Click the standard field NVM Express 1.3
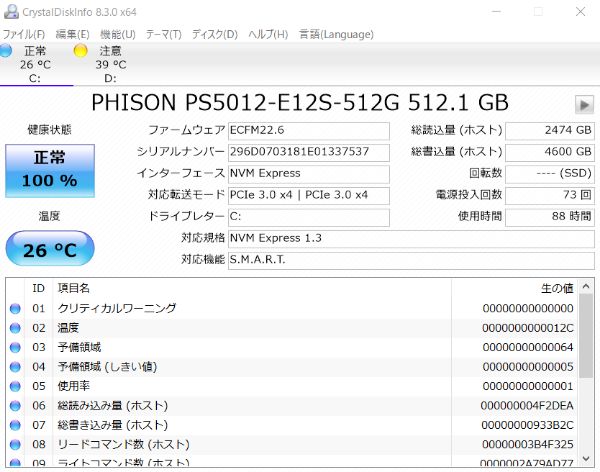This screenshot has width=600, height=472. 411,238
